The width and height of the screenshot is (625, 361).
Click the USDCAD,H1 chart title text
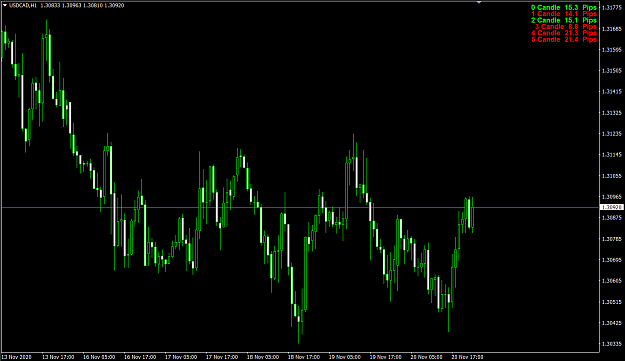pos(22,6)
